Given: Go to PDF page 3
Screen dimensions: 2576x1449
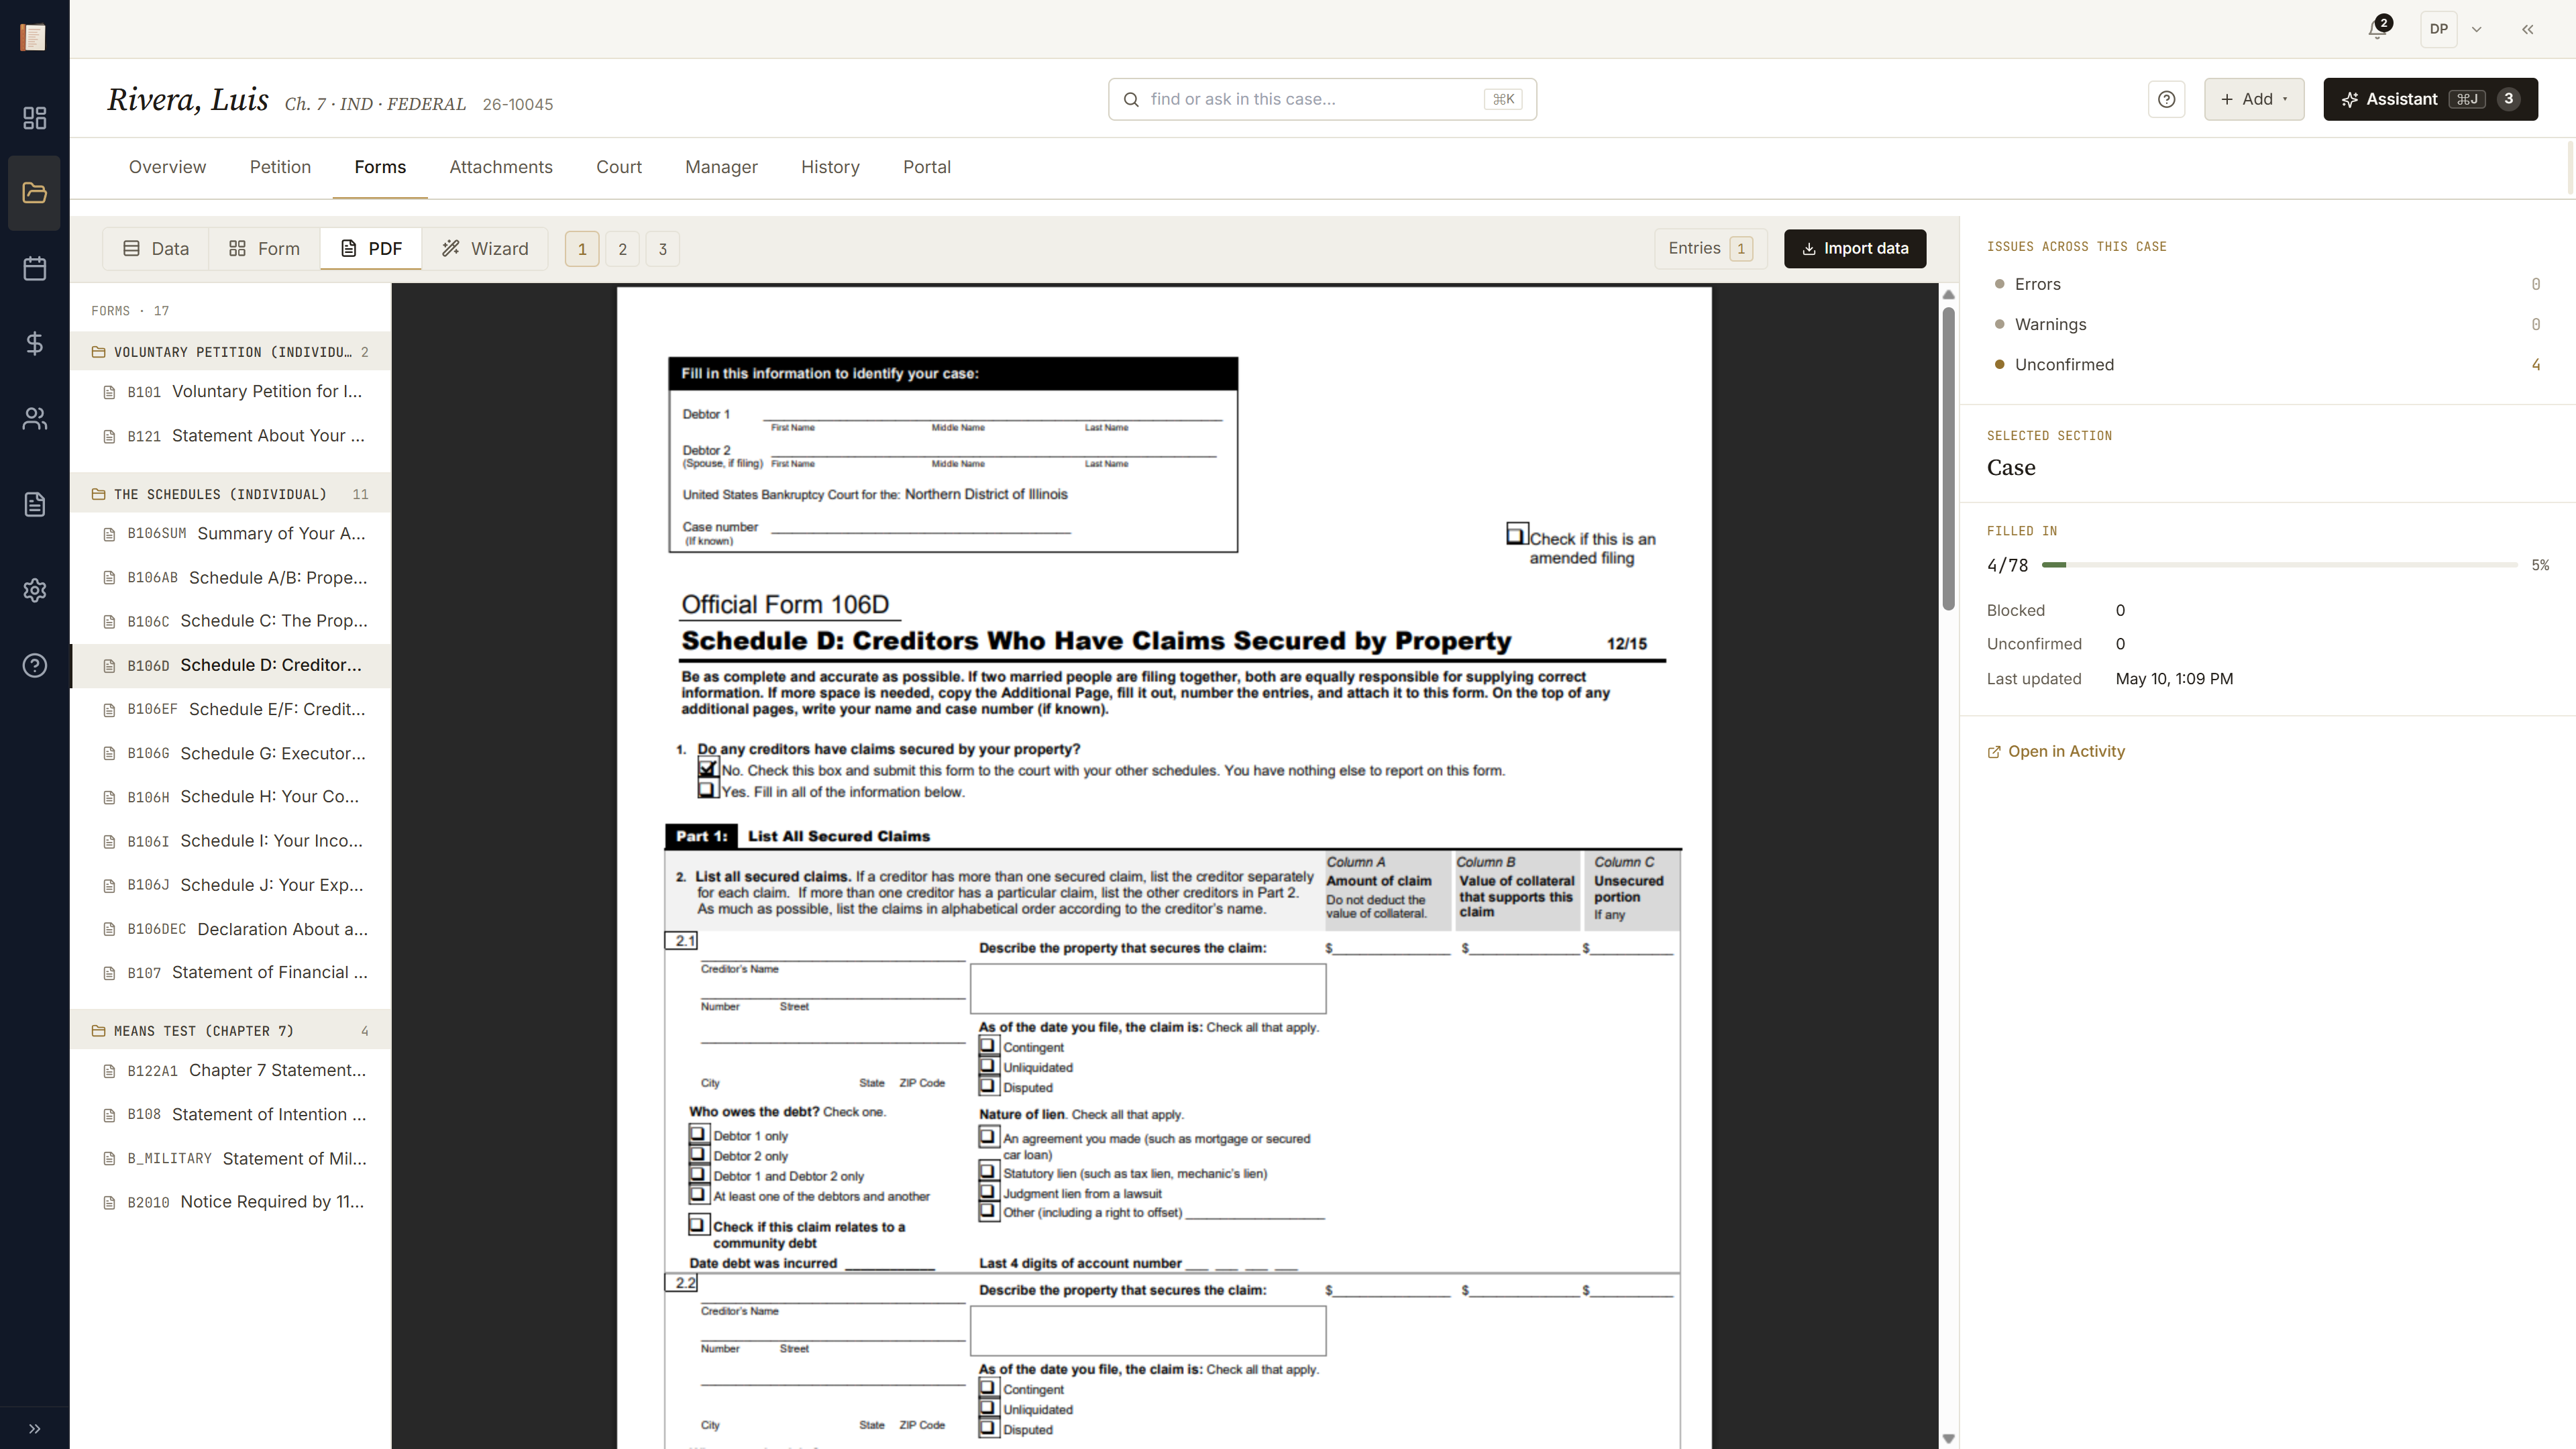Looking at the screenshot, I should (x=662, y=249).
